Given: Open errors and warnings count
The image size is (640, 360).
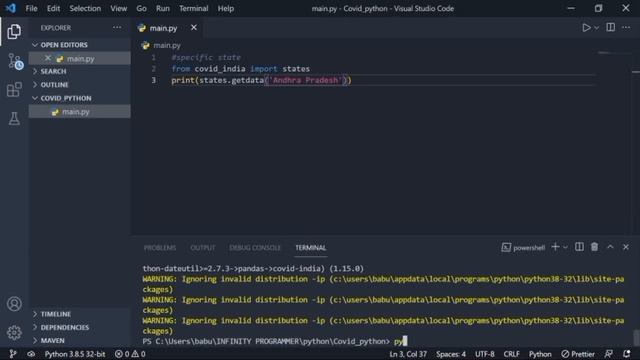Looking at the screenshot, I should coord(130,354).
